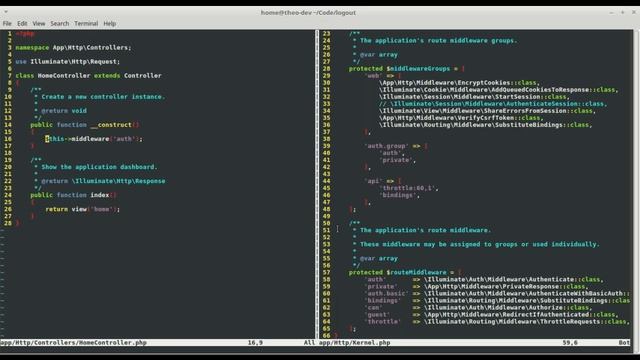Viewport: 640px width, 360px height.
Task: Click 'namespace App\Http\Controllers;' line
Action: [x=73, y=48]
